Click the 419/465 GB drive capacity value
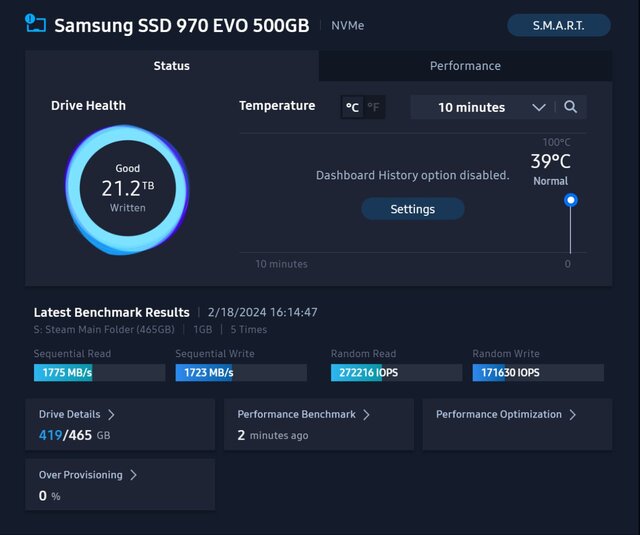 click(x=73, y=436)
